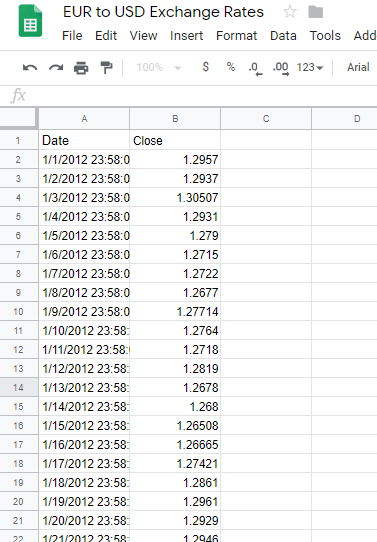Viewport: 377px width, 542px height.
Task: Undo the last action
Action: [x=30, y=67]
